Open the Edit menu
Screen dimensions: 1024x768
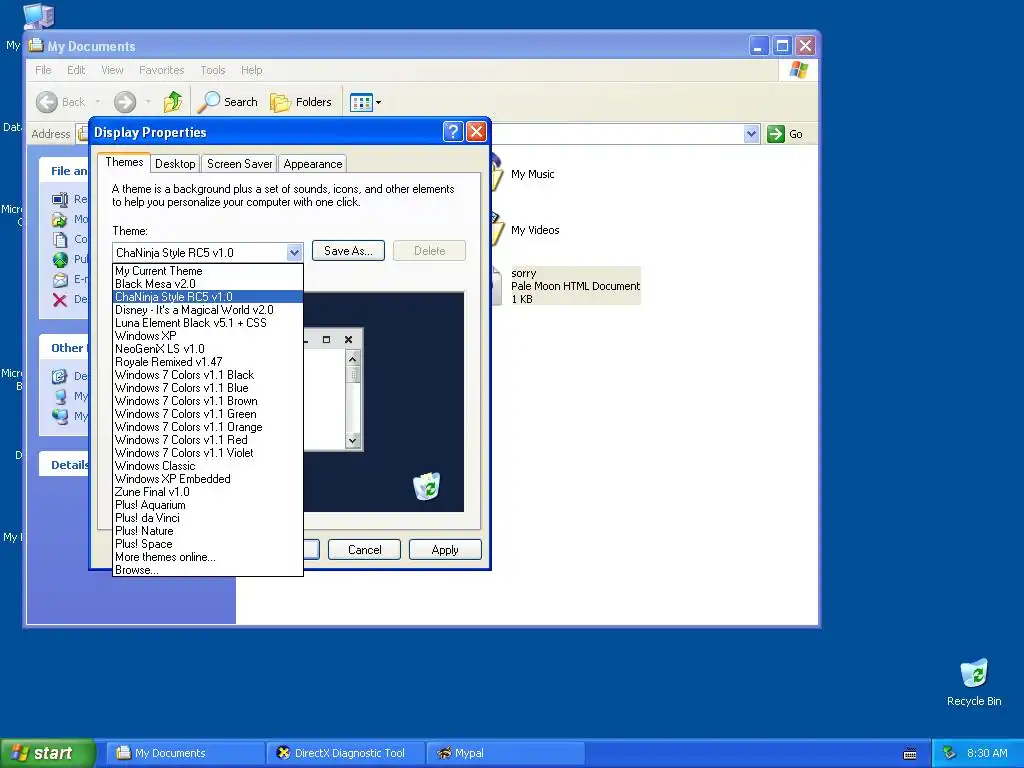[x=76, y=70]
